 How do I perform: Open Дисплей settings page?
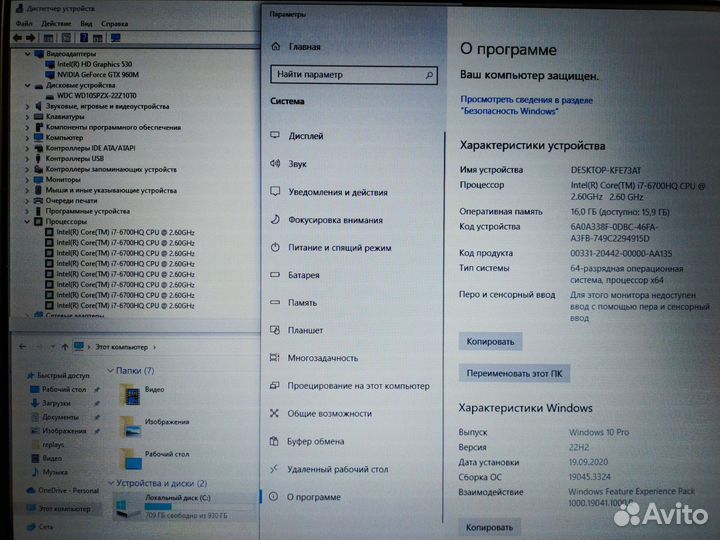(x=306, y=136)
